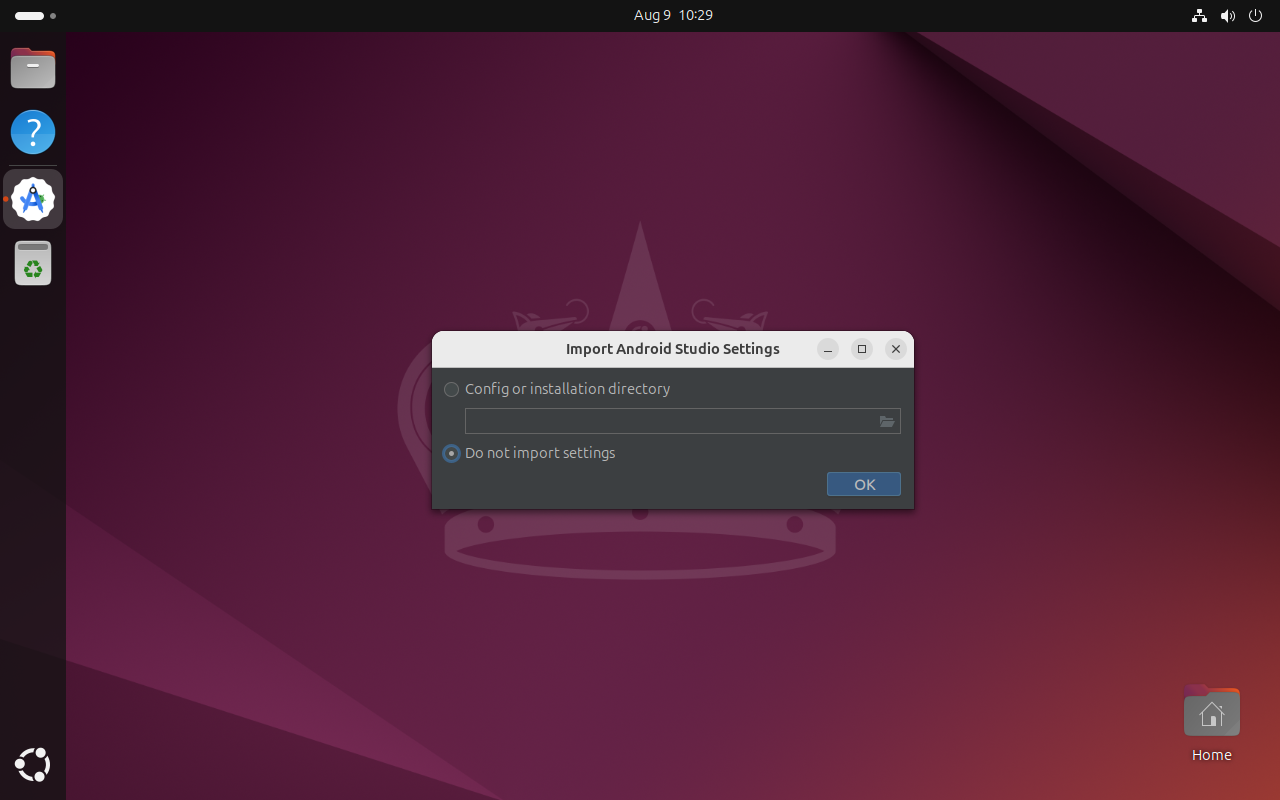
Task: Open the Help application in the dock
Action: (x=33, y=131)
